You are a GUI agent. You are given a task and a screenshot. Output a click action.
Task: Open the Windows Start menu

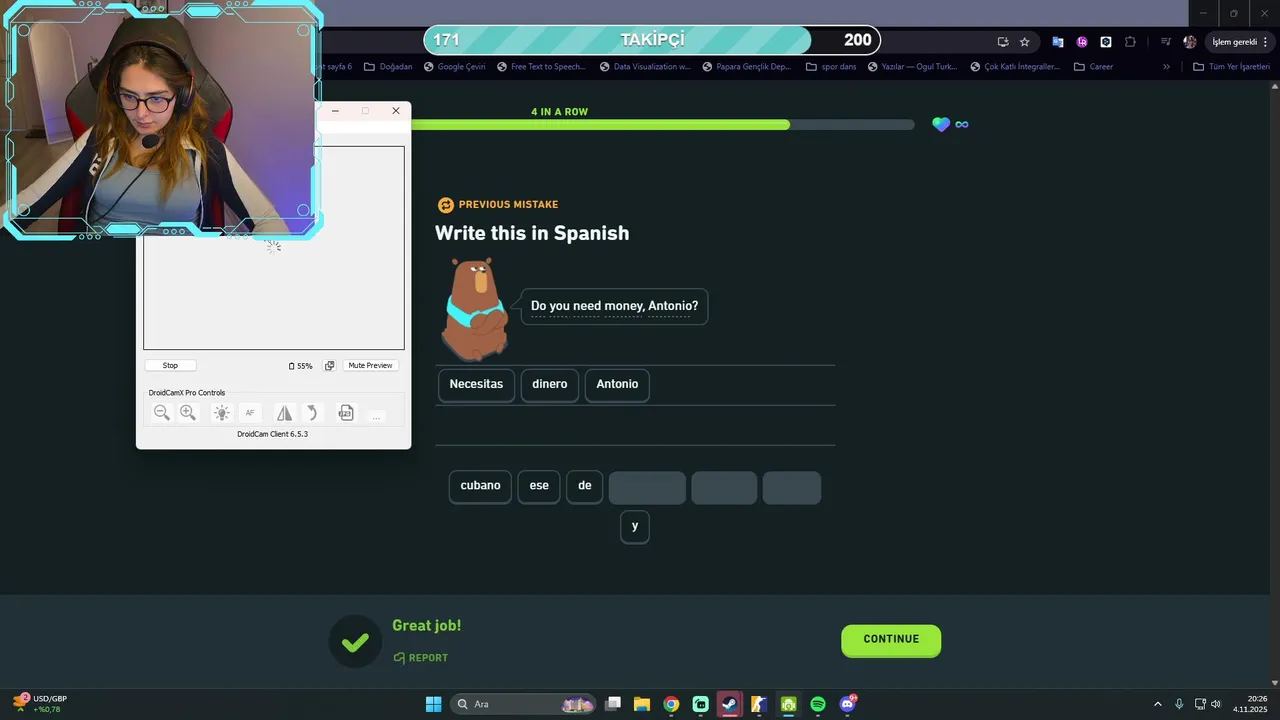click(x=433, y=704)
